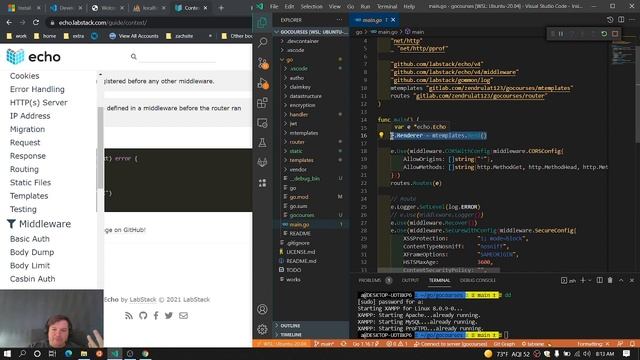Screen dimensions: 640x360
Task: Open Explorer more actions ellipsis
Action: [x=339, y=20]
